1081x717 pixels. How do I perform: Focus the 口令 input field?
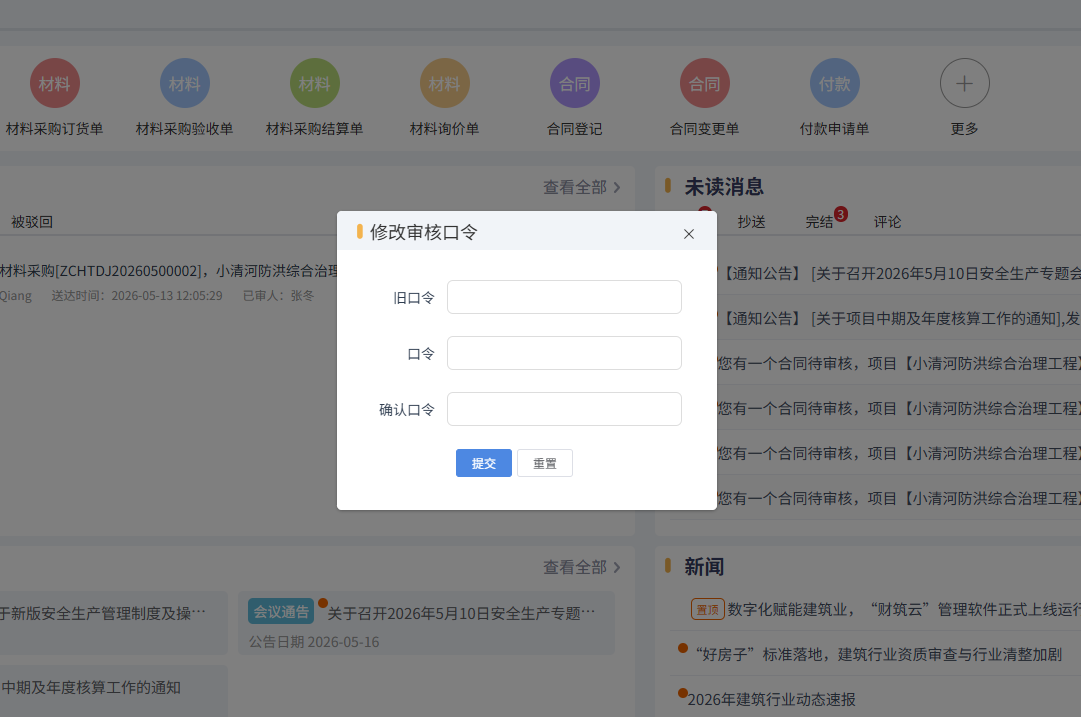click(x=564, y=353)
